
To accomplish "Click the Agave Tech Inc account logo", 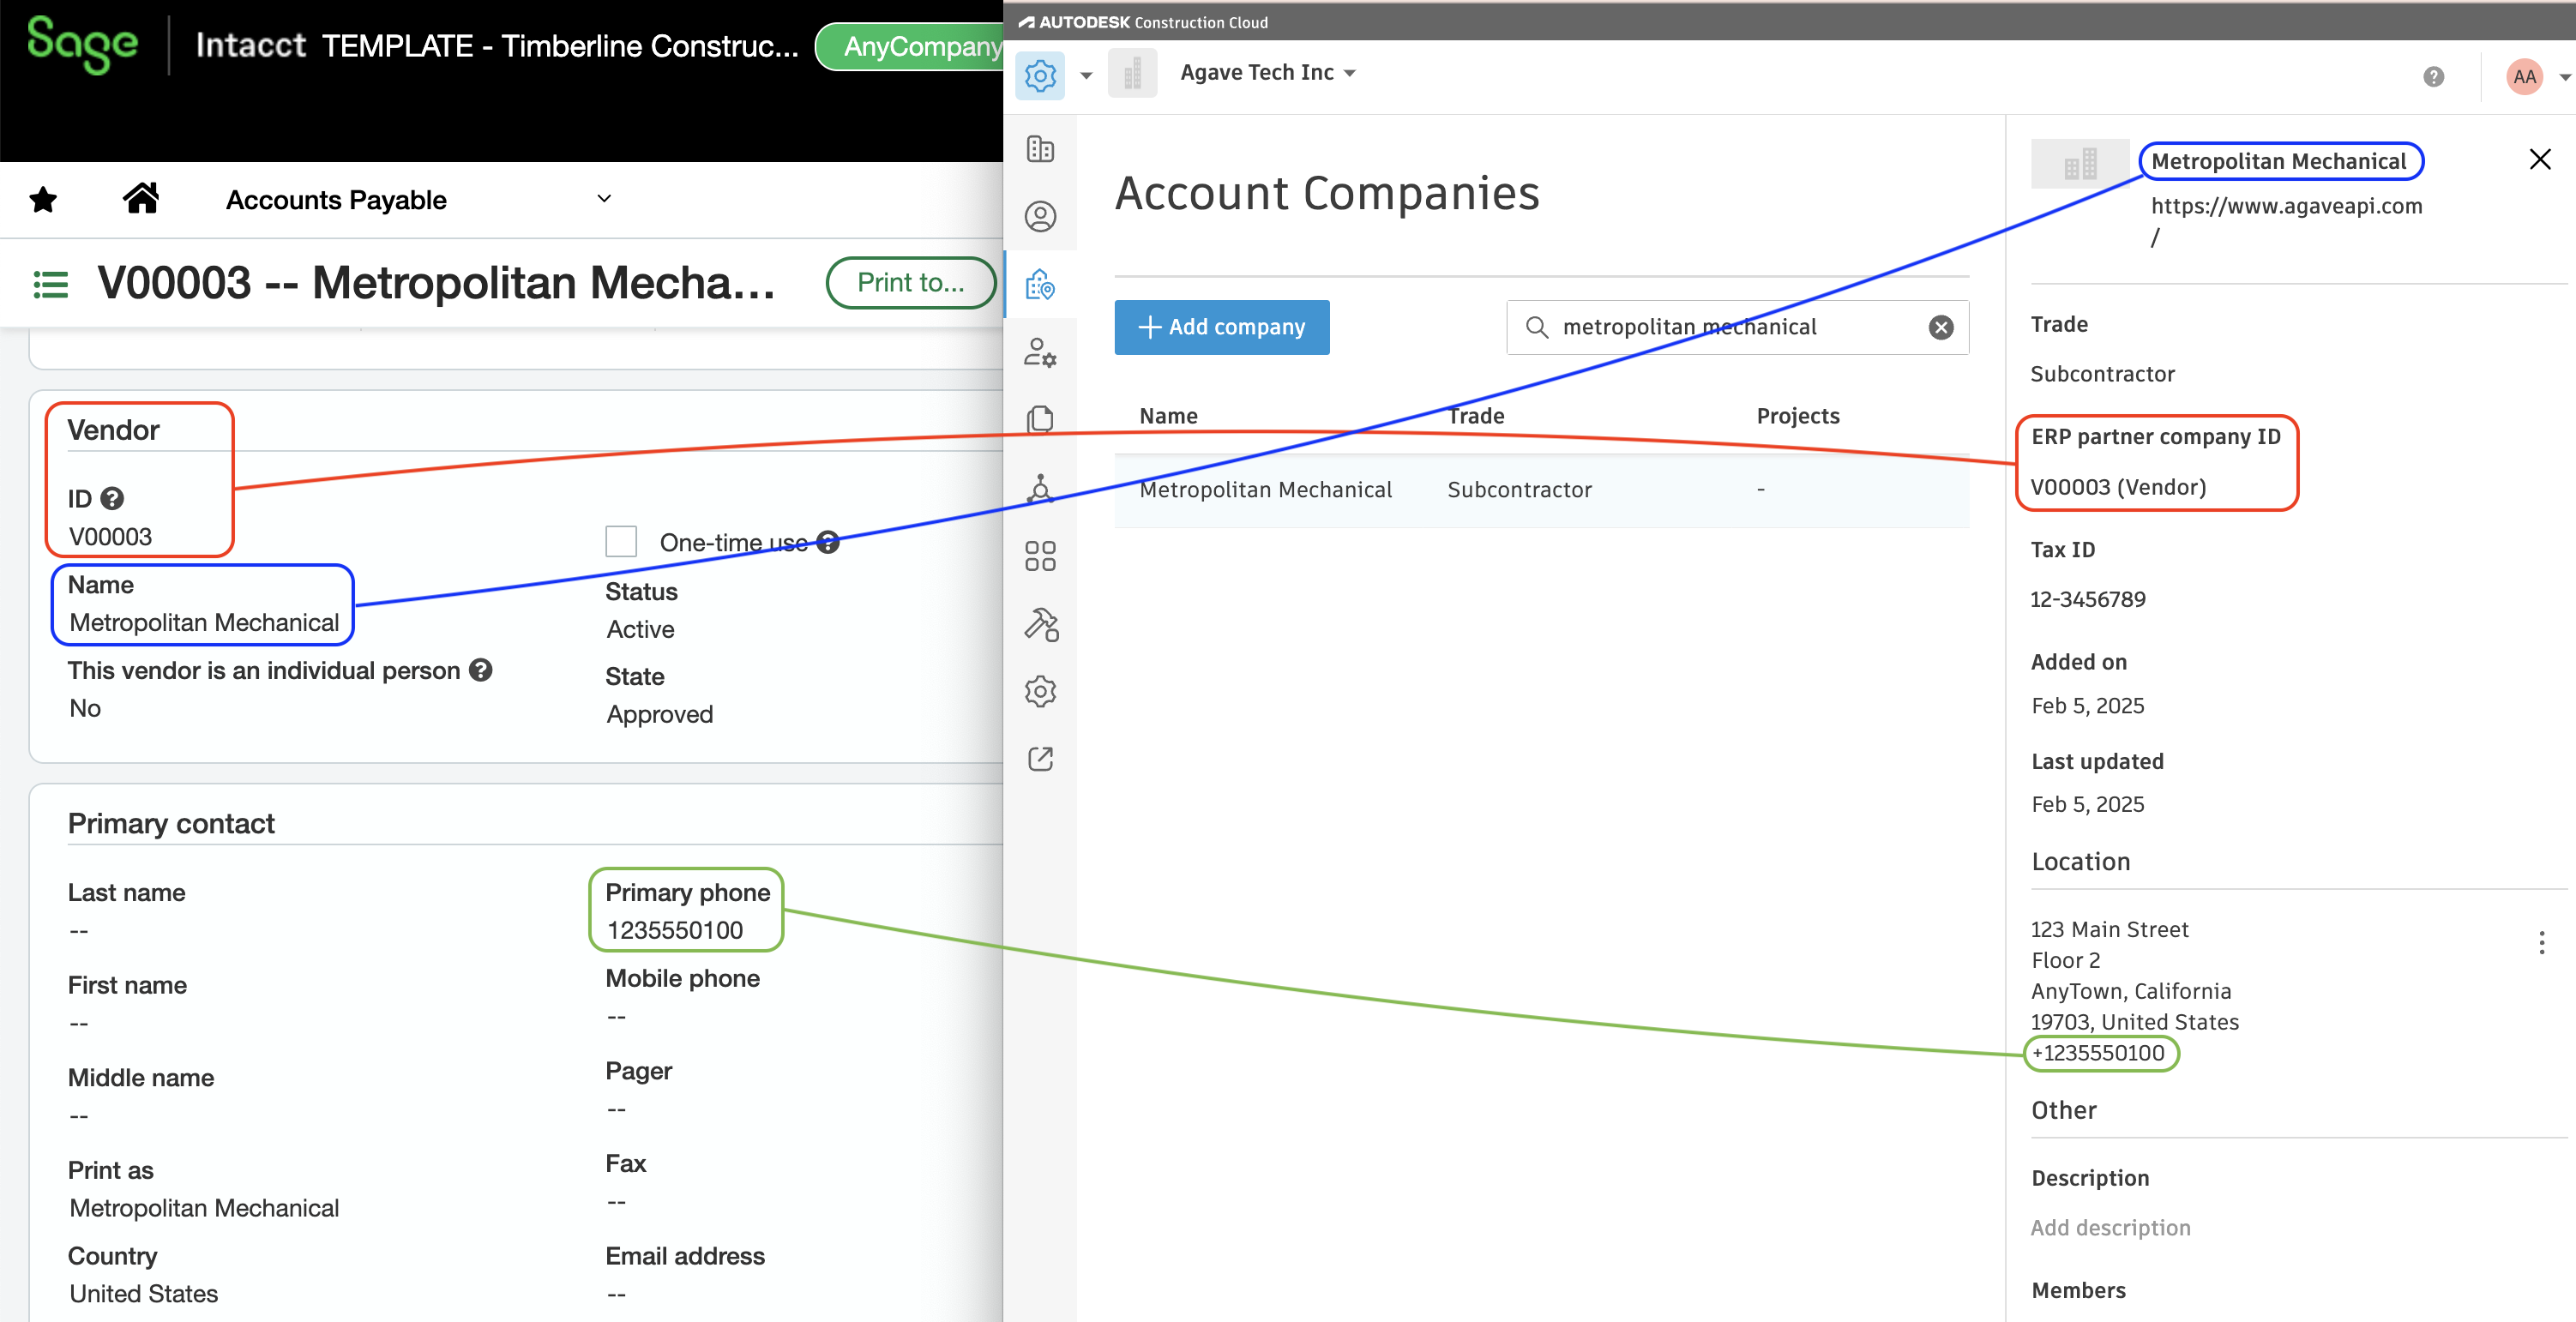I will coord(1132,73).
